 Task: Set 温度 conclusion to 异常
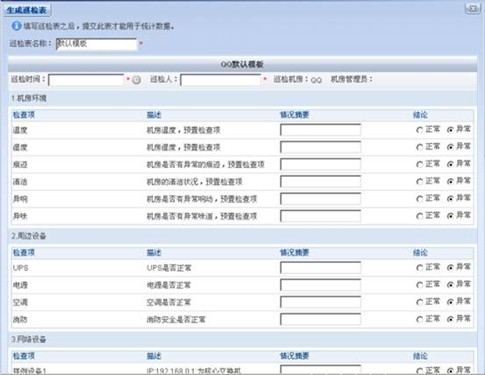[450, 130]
